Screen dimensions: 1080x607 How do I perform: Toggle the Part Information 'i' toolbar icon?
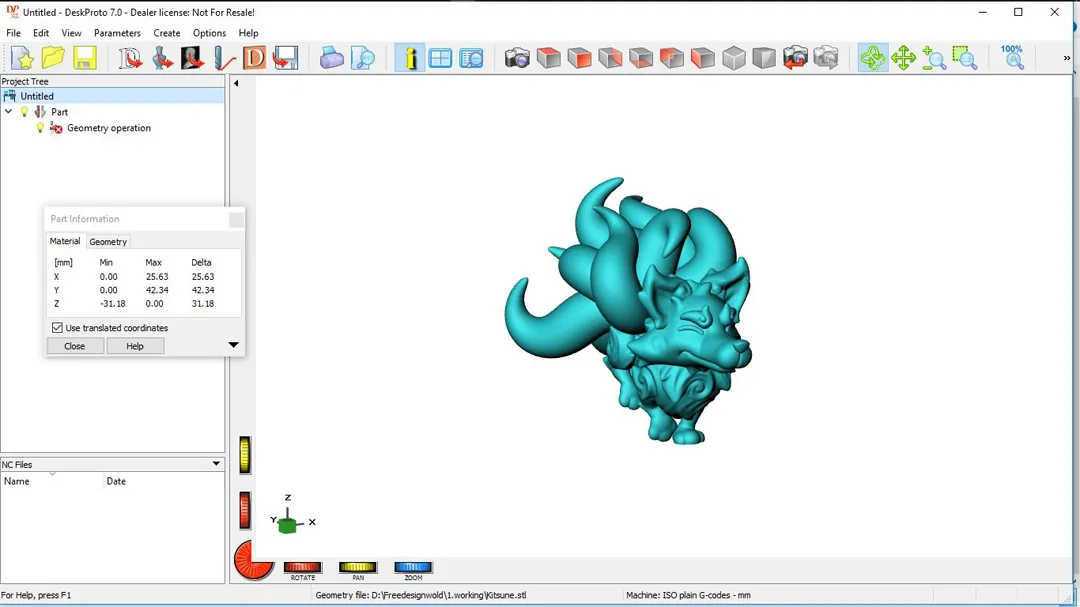(409, 58)
